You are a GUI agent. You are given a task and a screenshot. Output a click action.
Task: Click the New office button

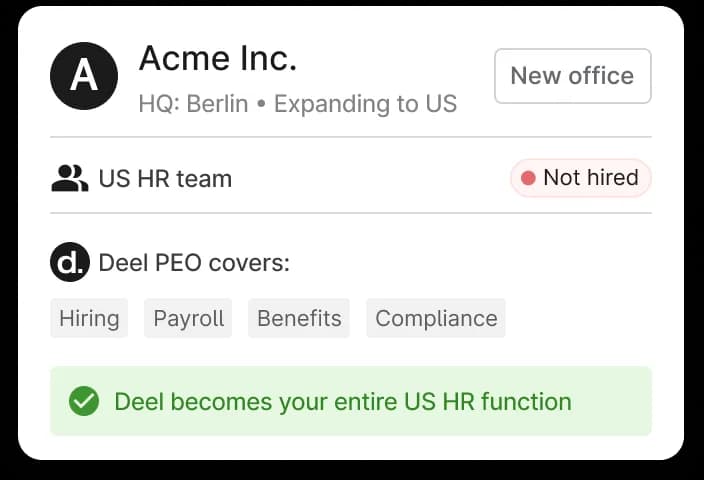point(573,76)
